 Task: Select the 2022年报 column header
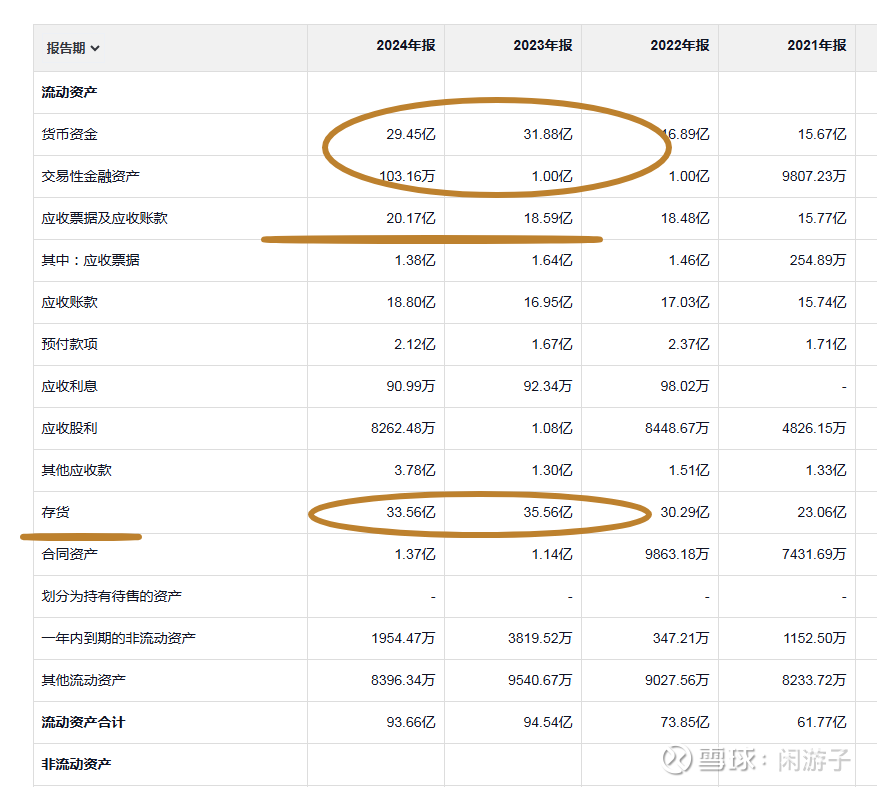coord(680,45)
